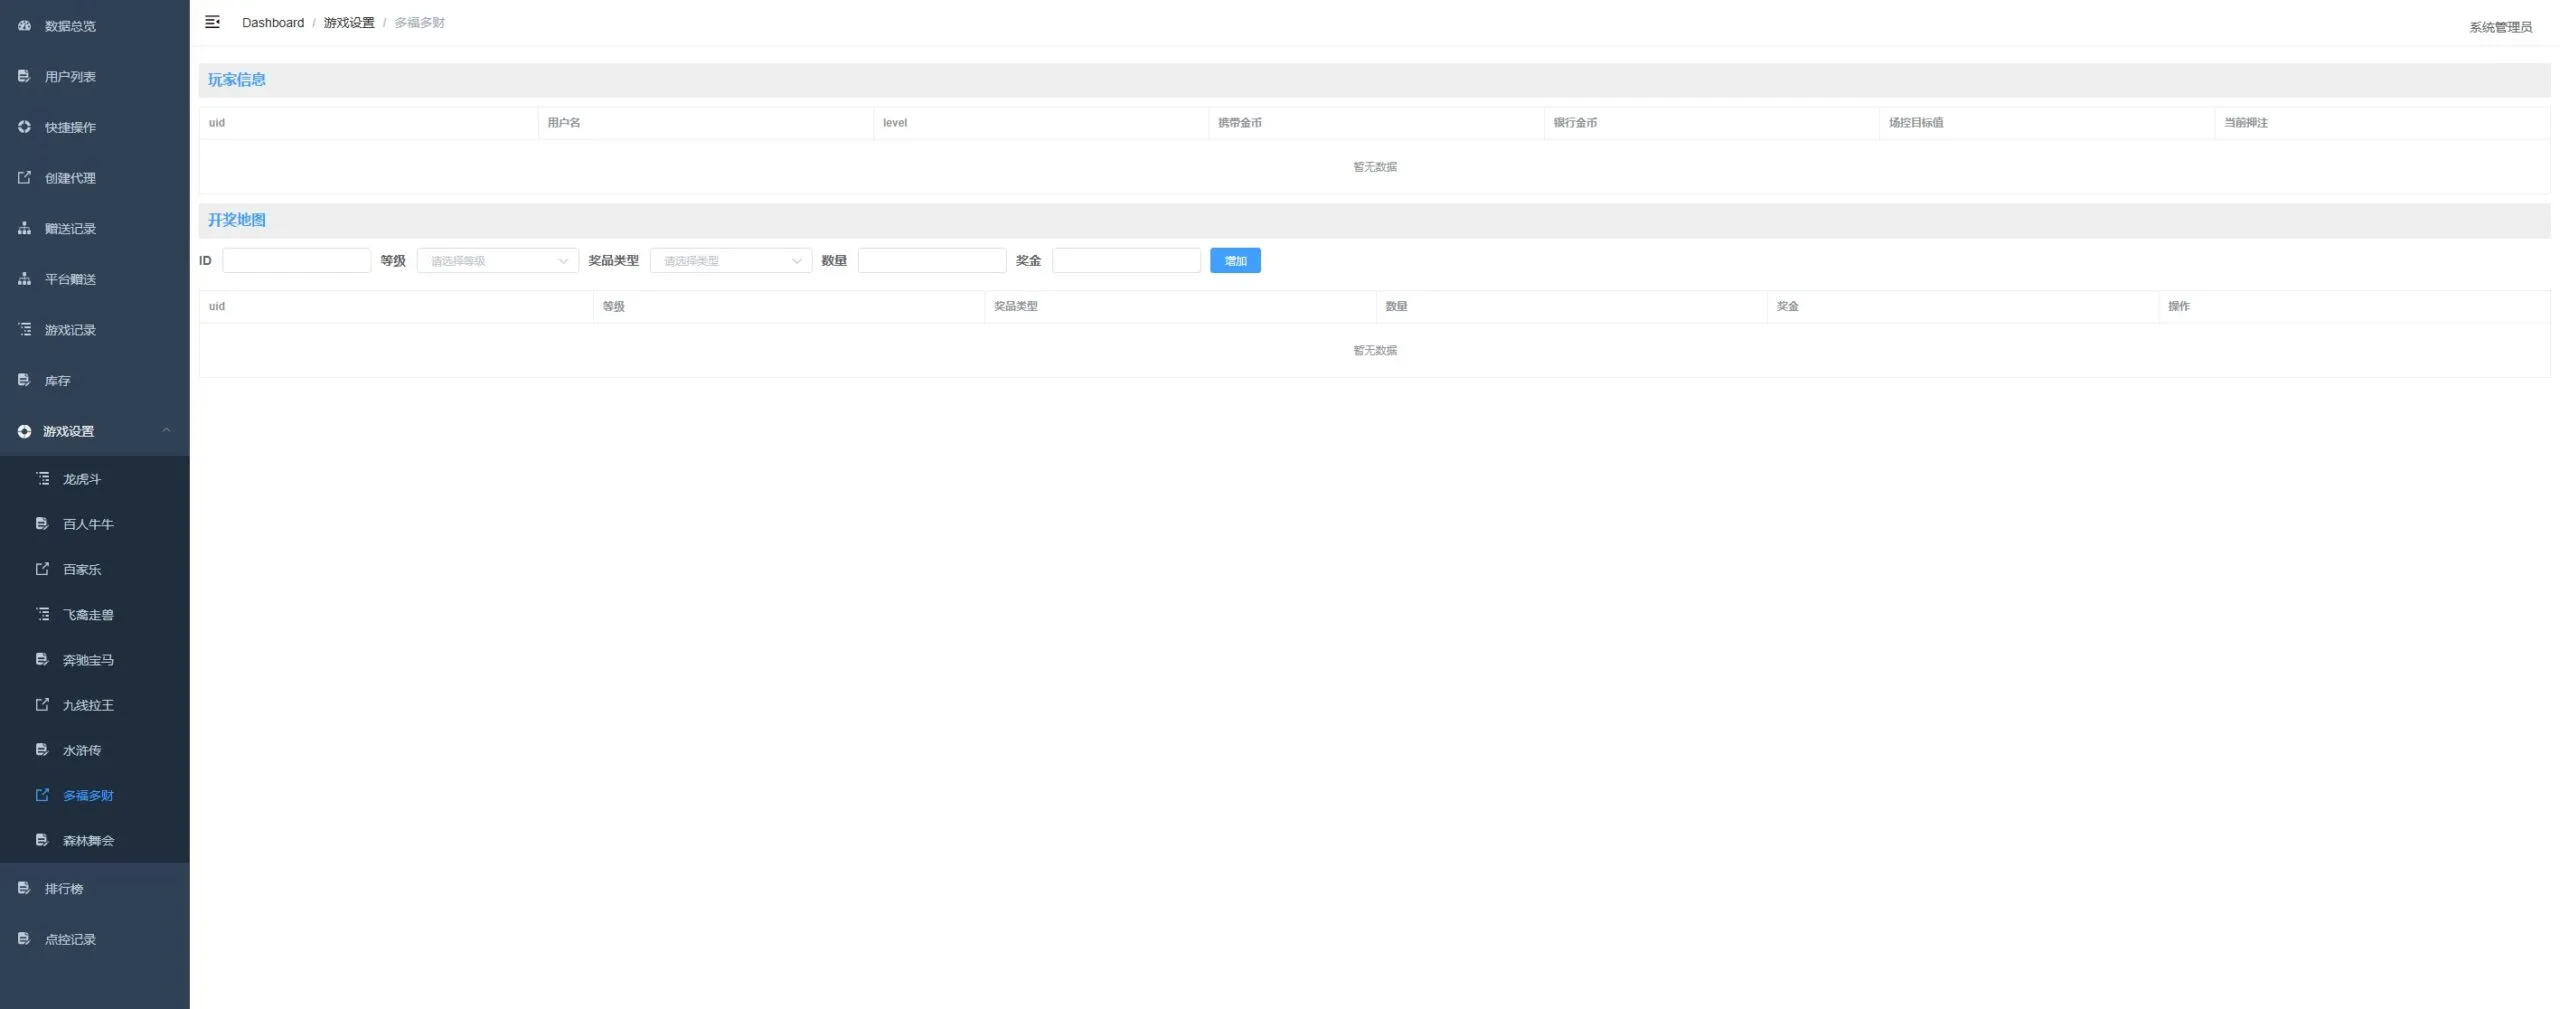Click the 快捷操作 icon in sidebar

(x=24, y=127)
